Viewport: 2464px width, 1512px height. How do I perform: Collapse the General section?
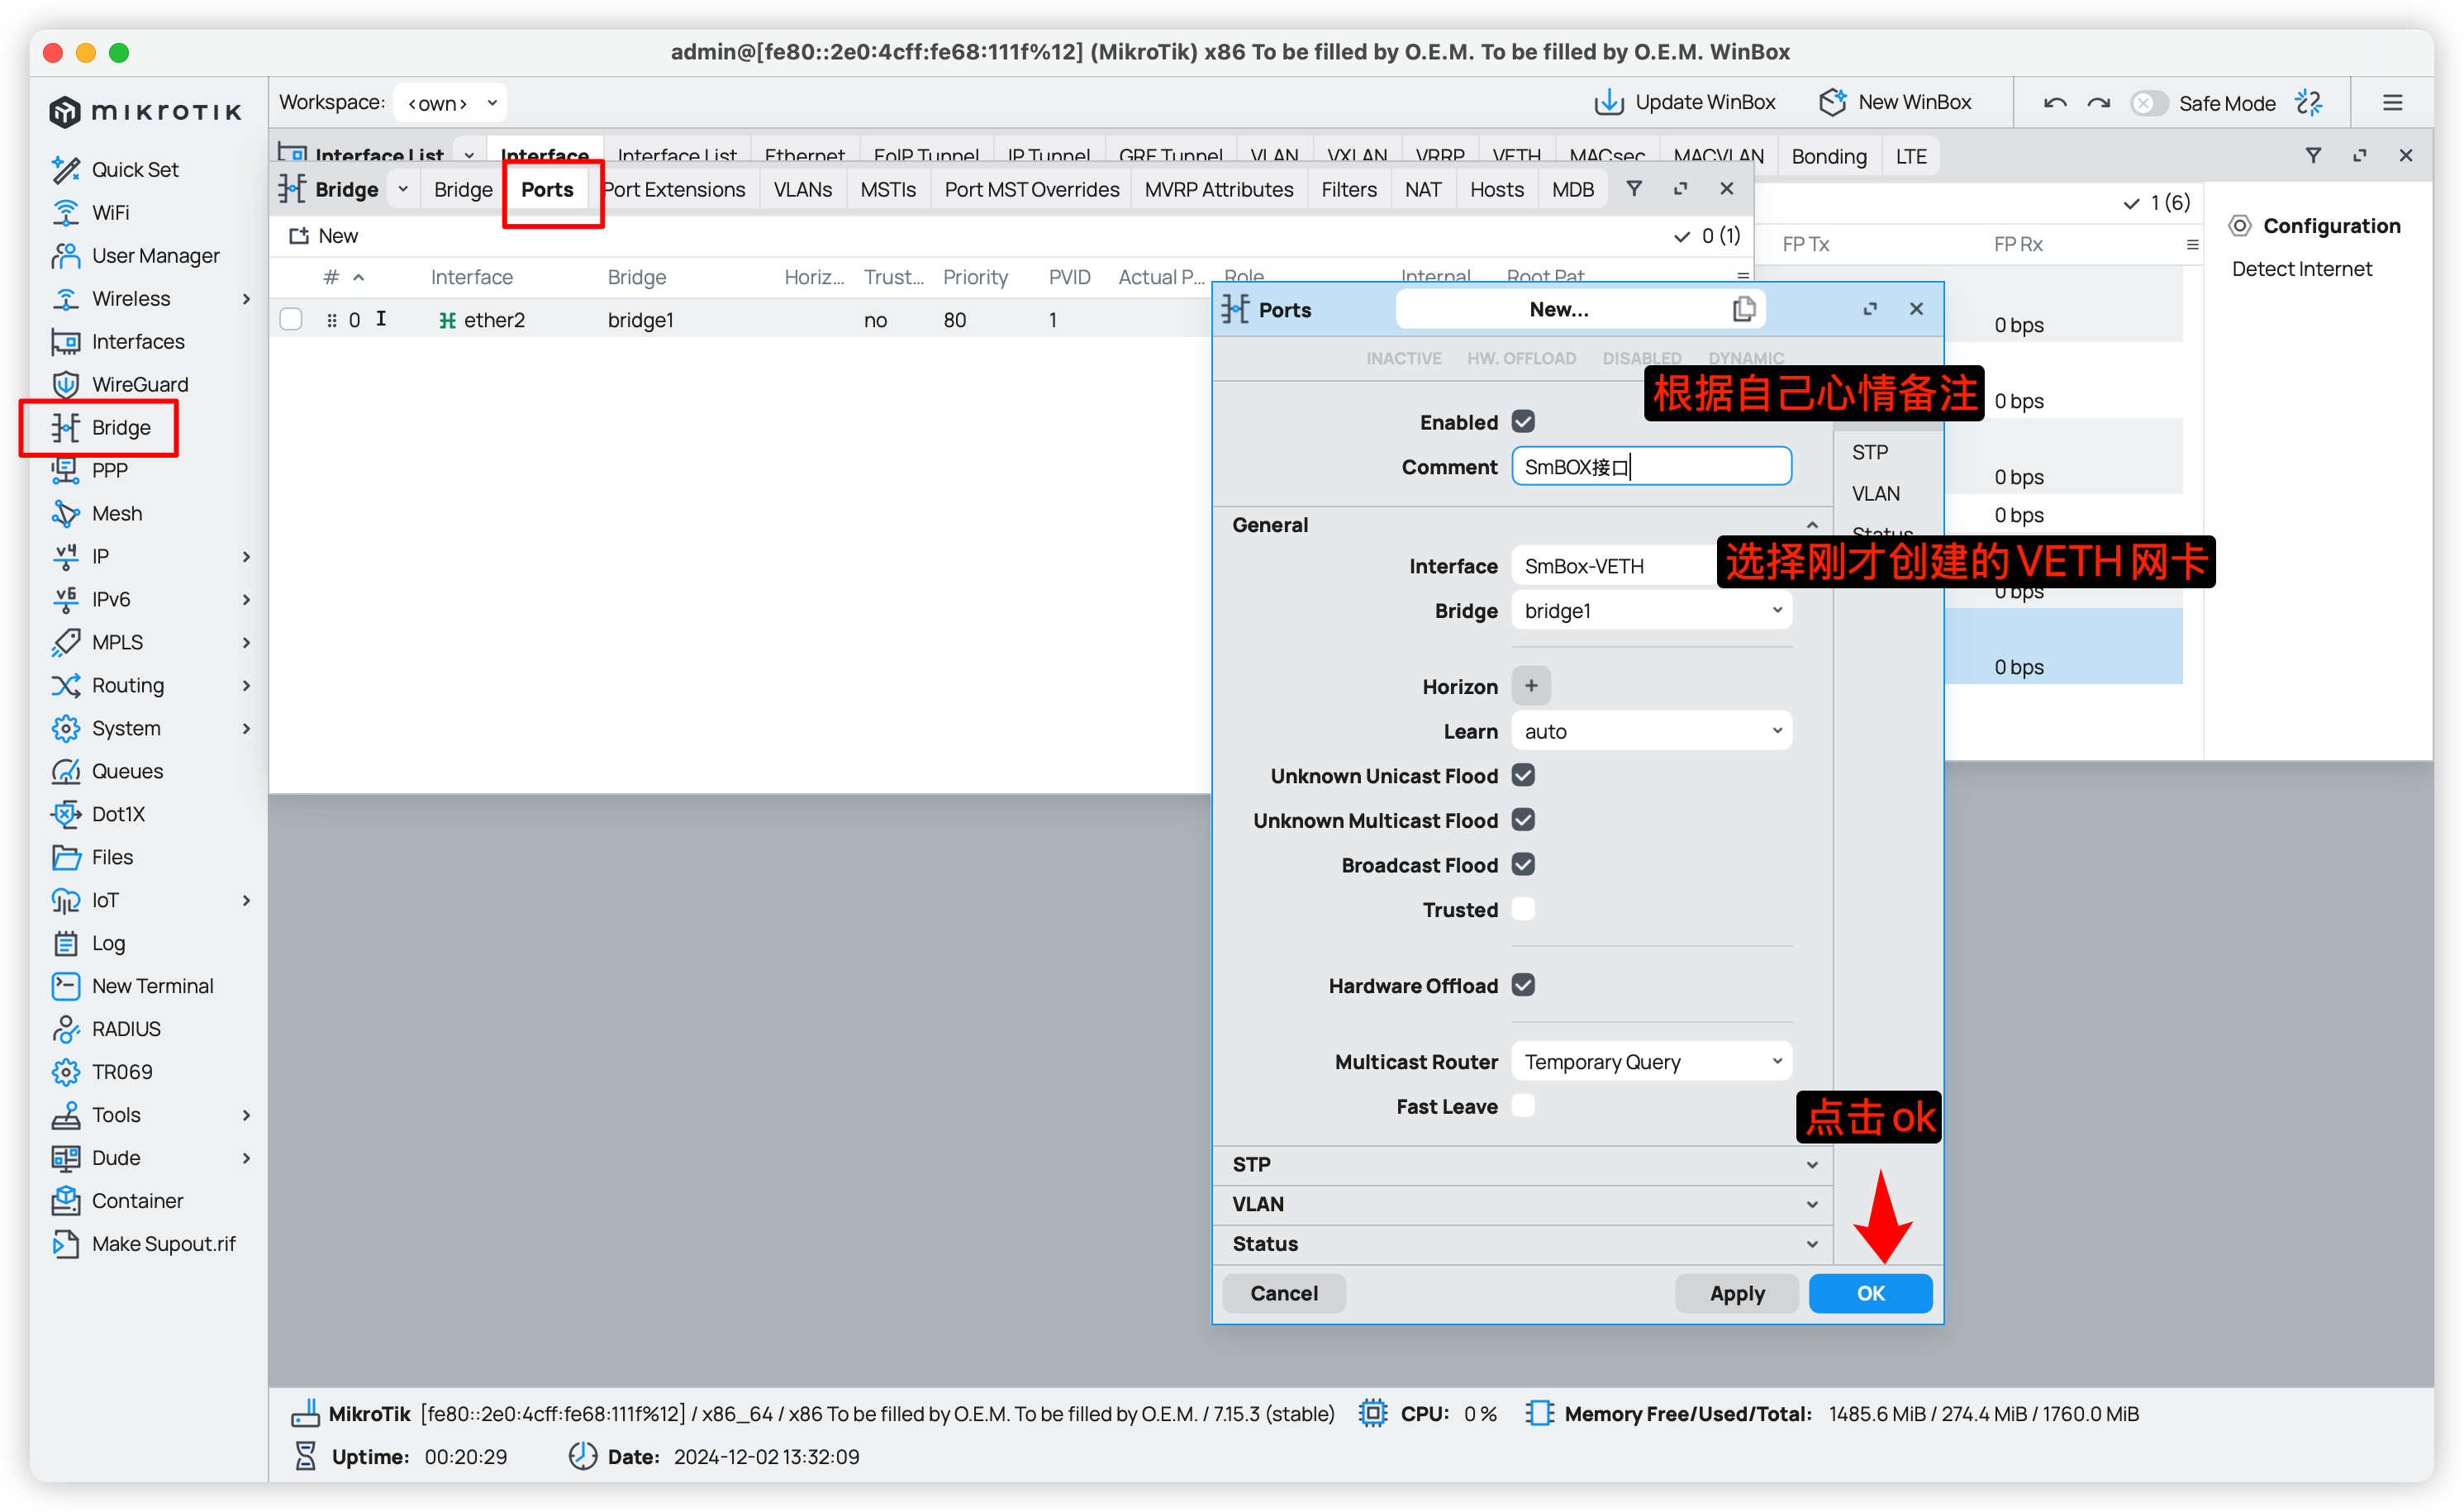click(x=1523, y=525)
